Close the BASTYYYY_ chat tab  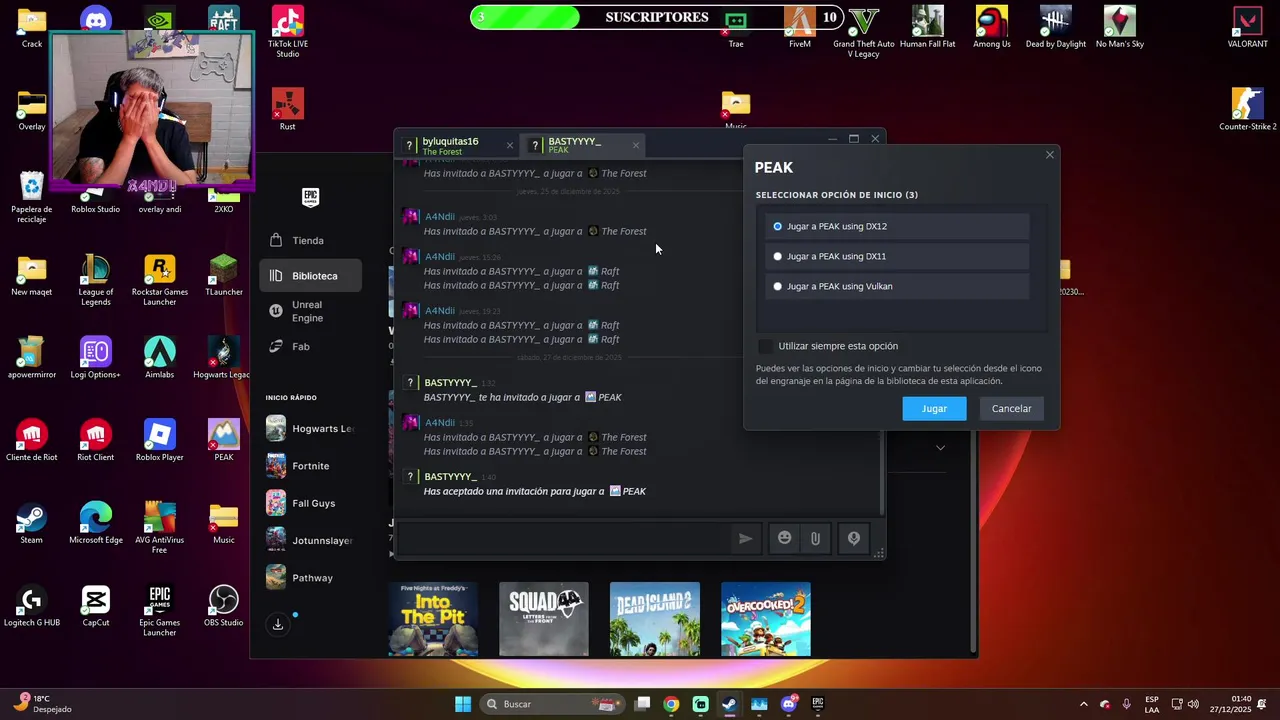click(635, 146)
